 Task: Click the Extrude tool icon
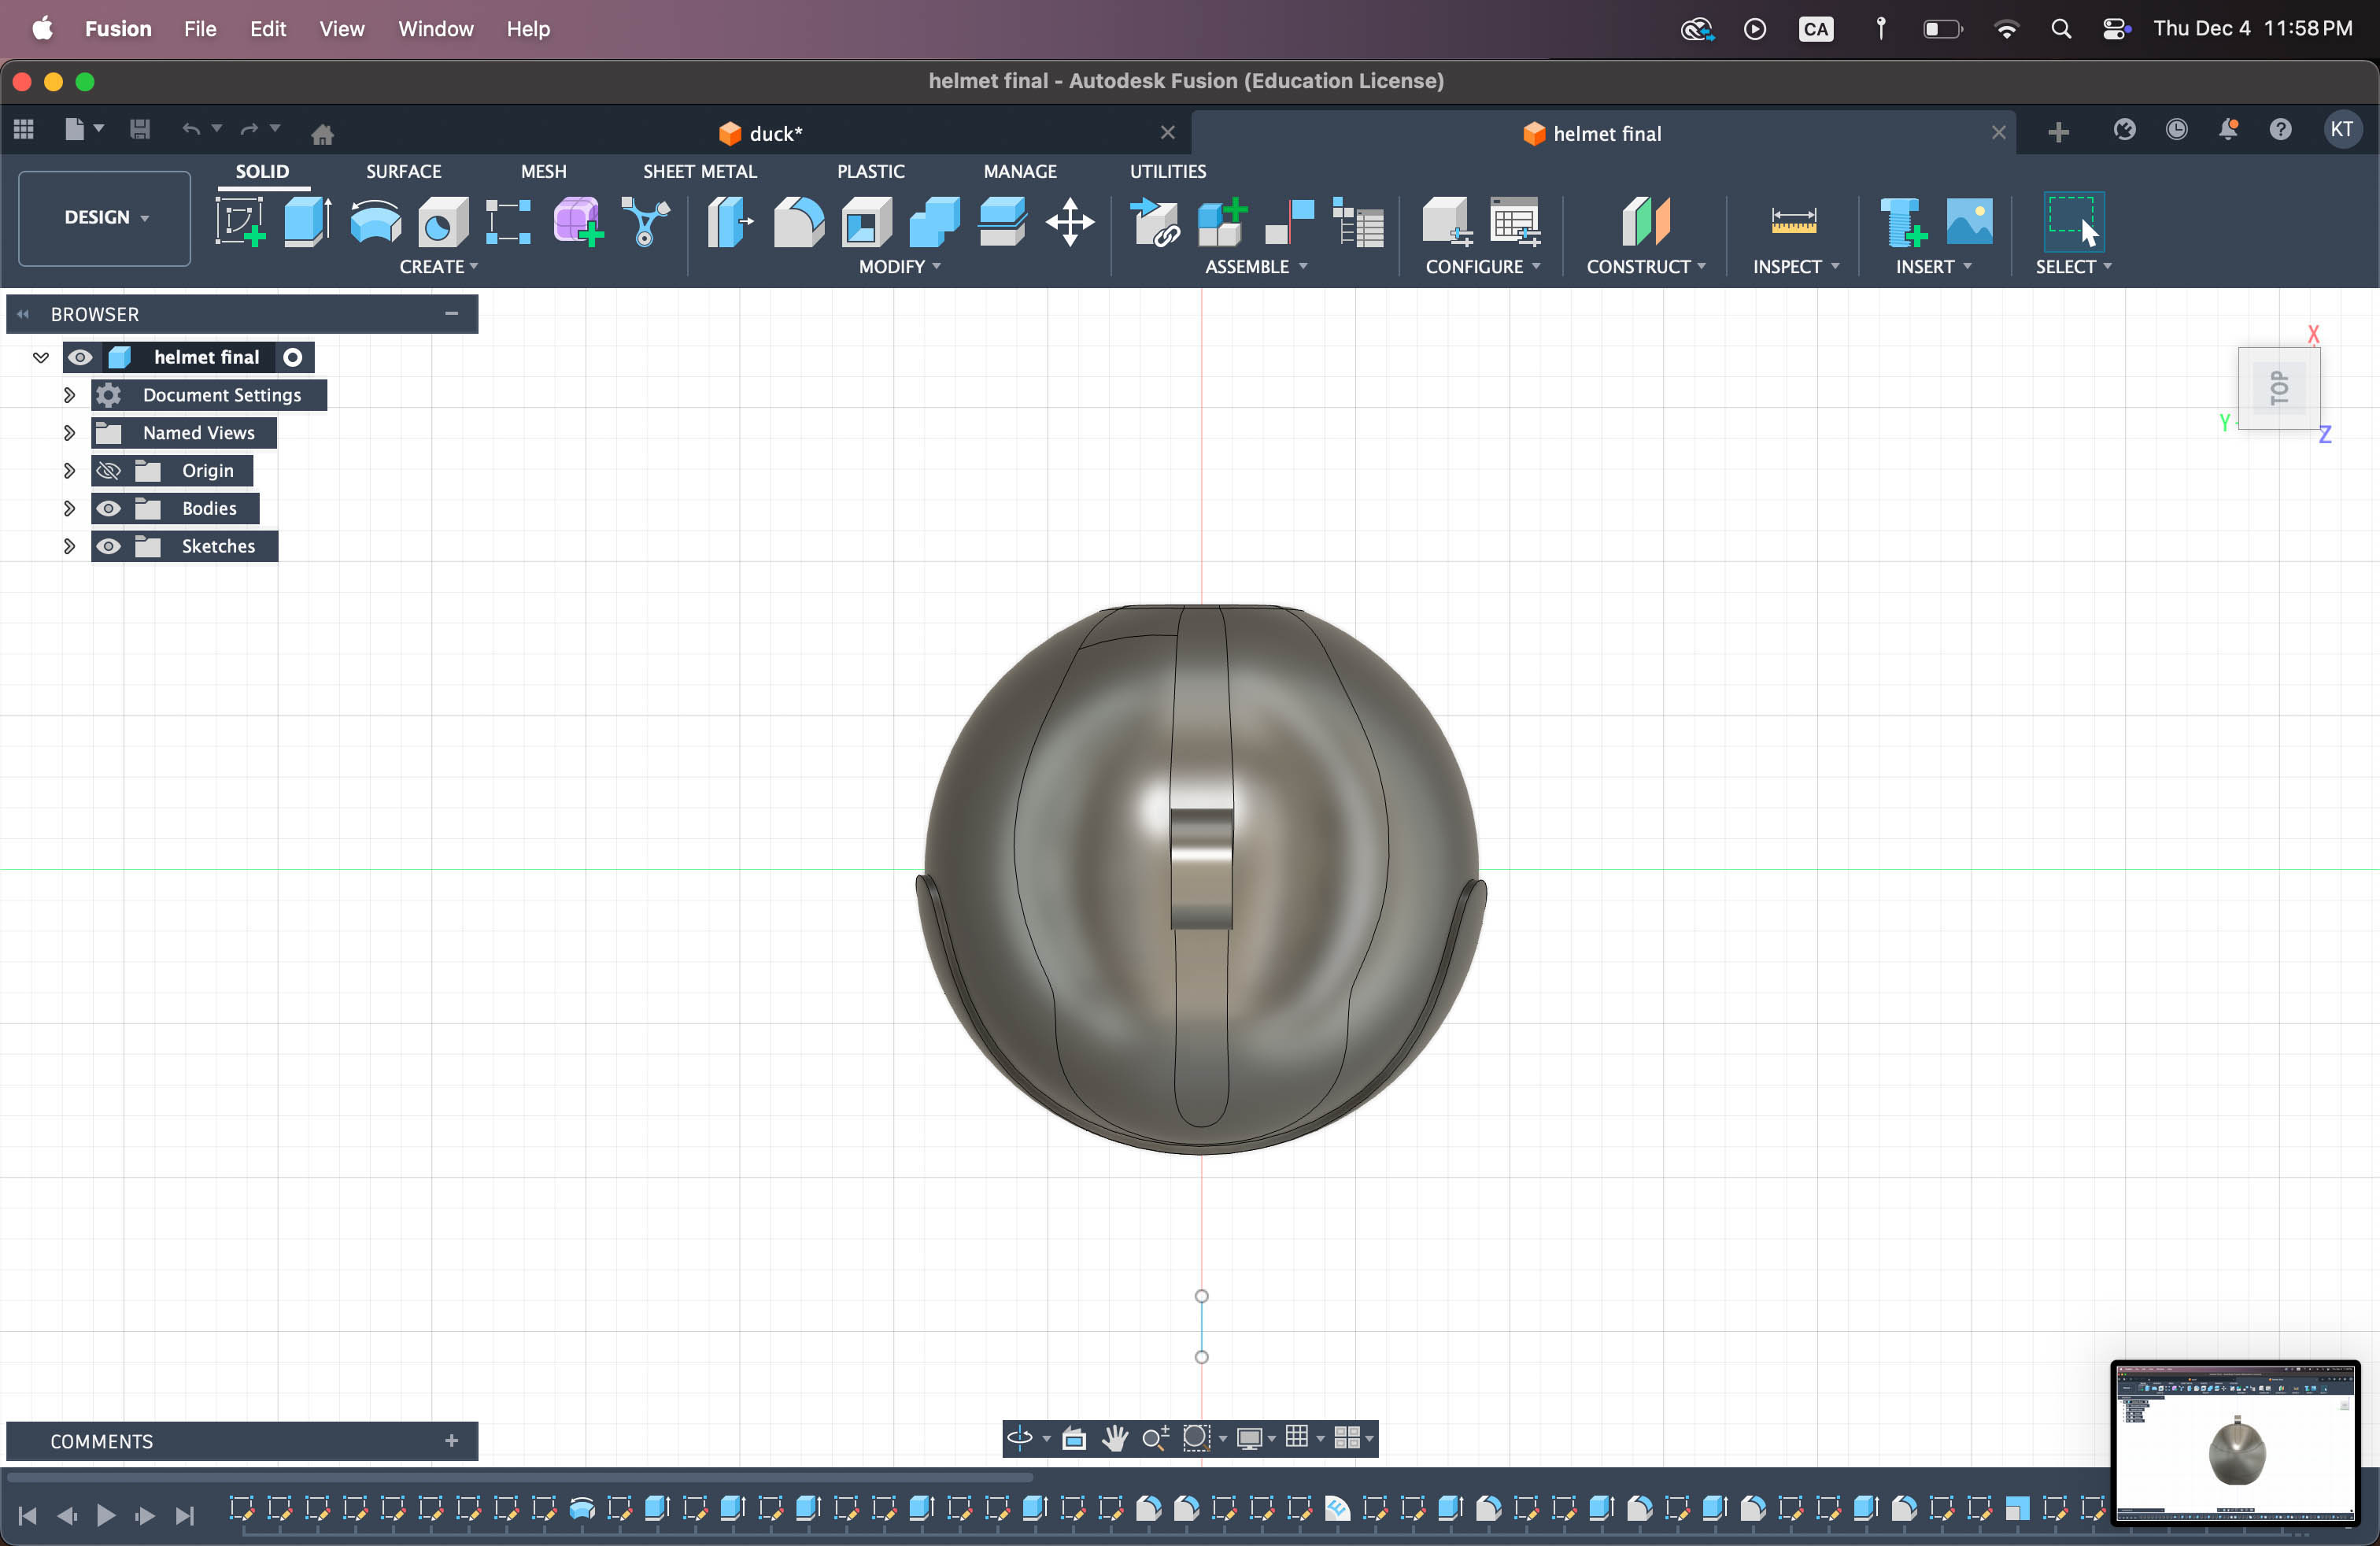[x=307, y=221]
